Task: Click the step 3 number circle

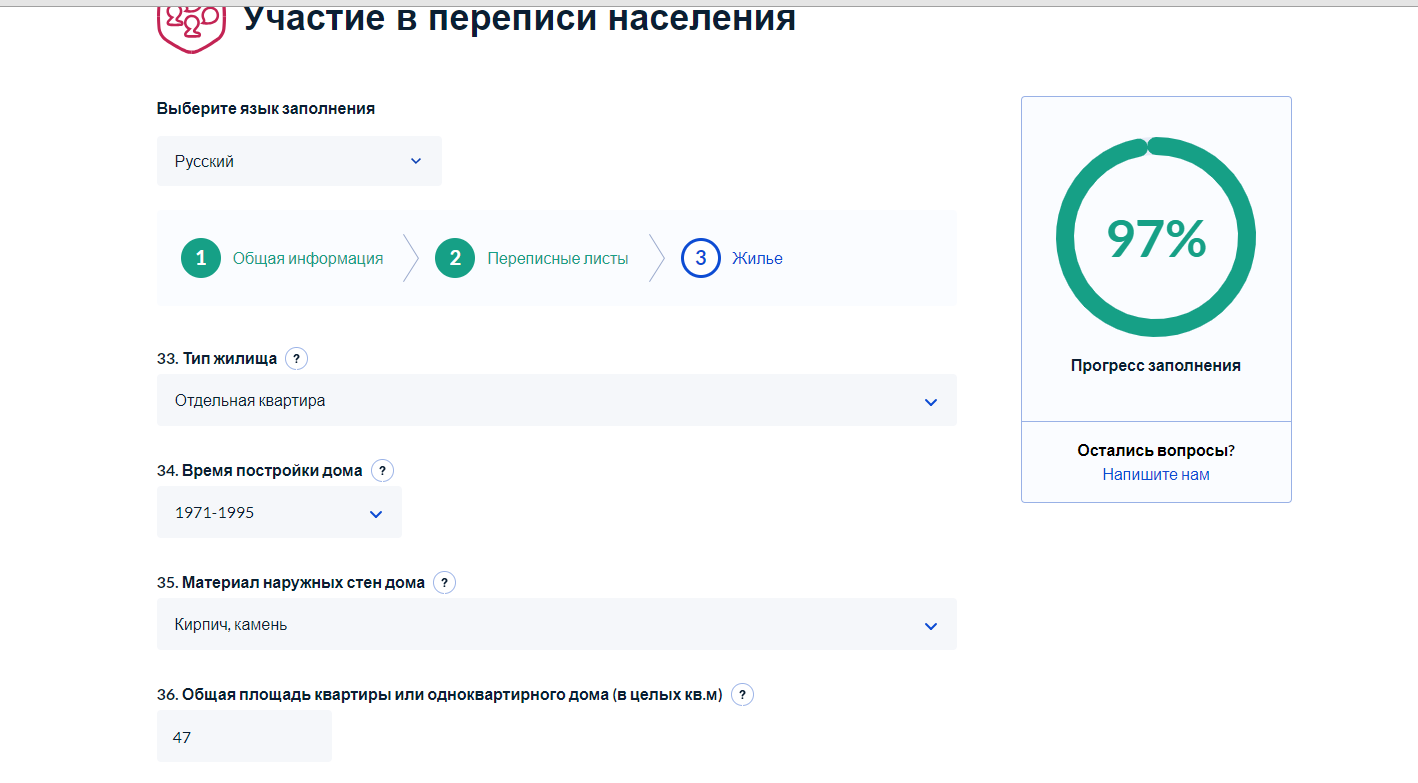Action: (x=701, y=258)
